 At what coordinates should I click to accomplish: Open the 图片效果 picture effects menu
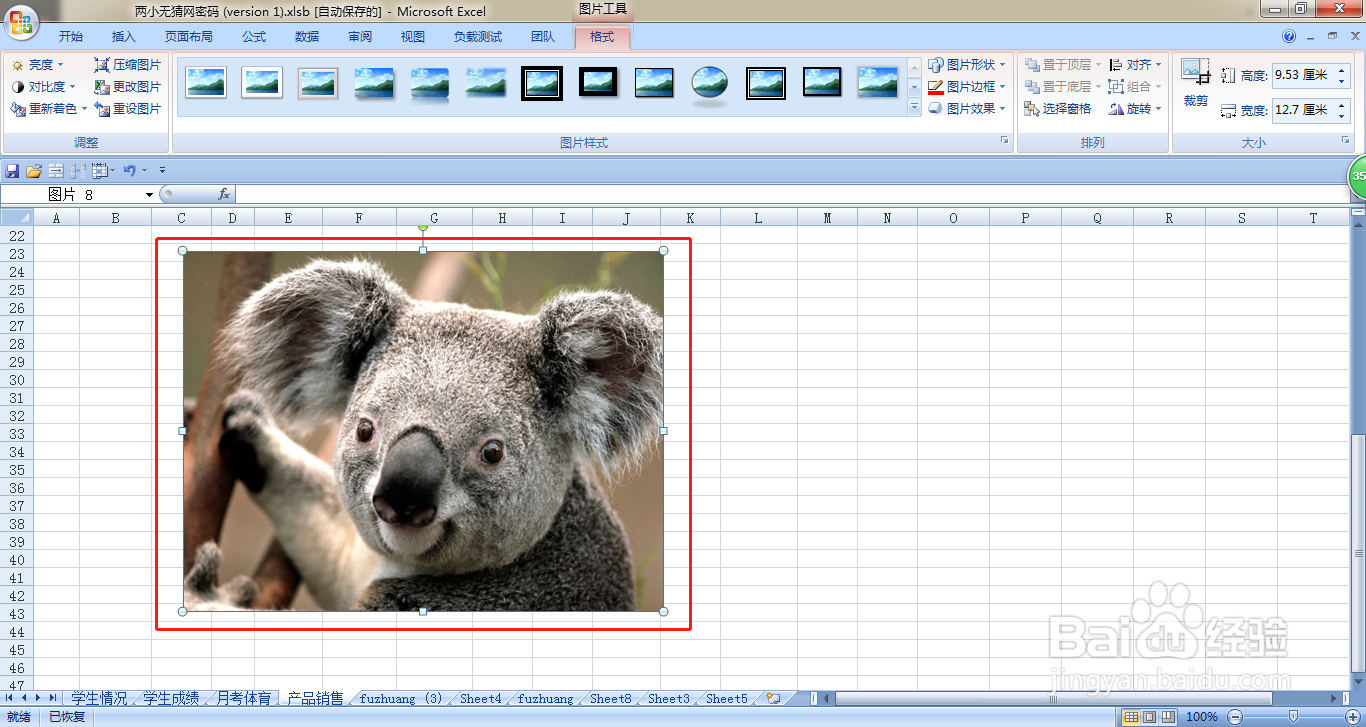click(x=966, y=108)
